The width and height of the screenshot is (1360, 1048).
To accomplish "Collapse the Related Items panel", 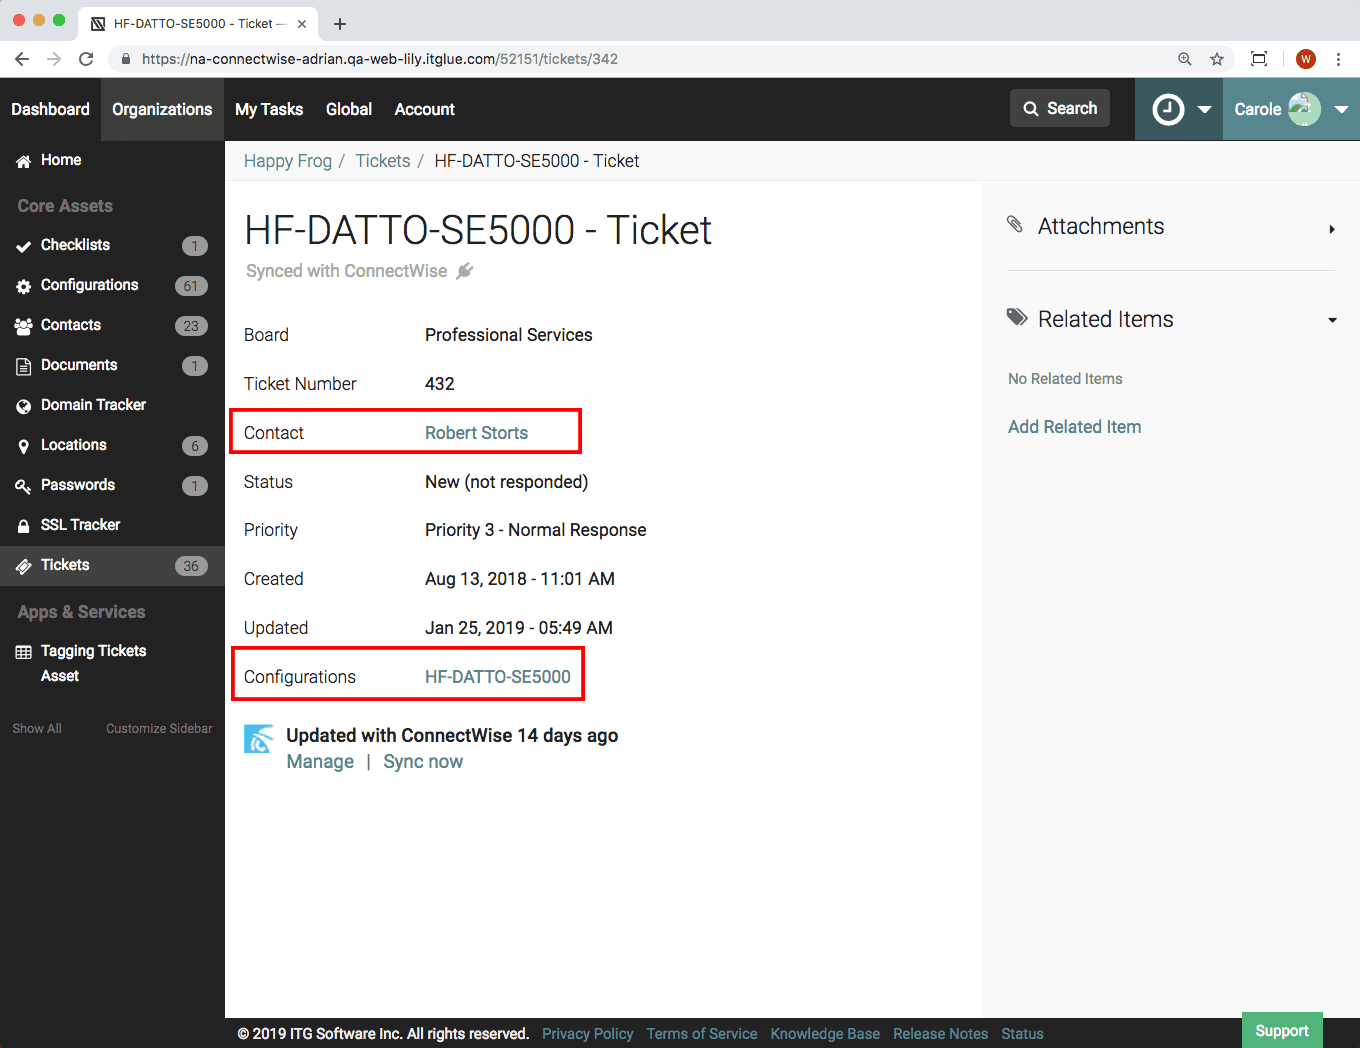I will 1332,320.
